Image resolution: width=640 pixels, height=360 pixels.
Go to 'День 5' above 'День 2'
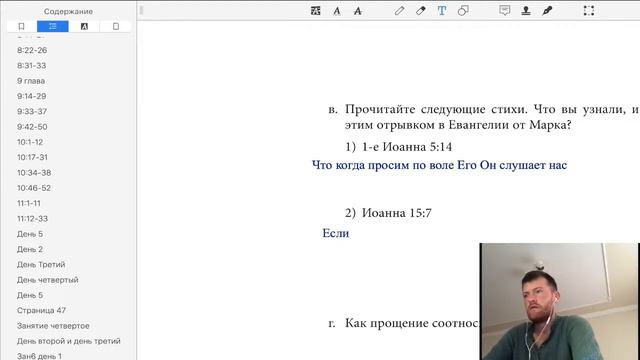(30, 234)
